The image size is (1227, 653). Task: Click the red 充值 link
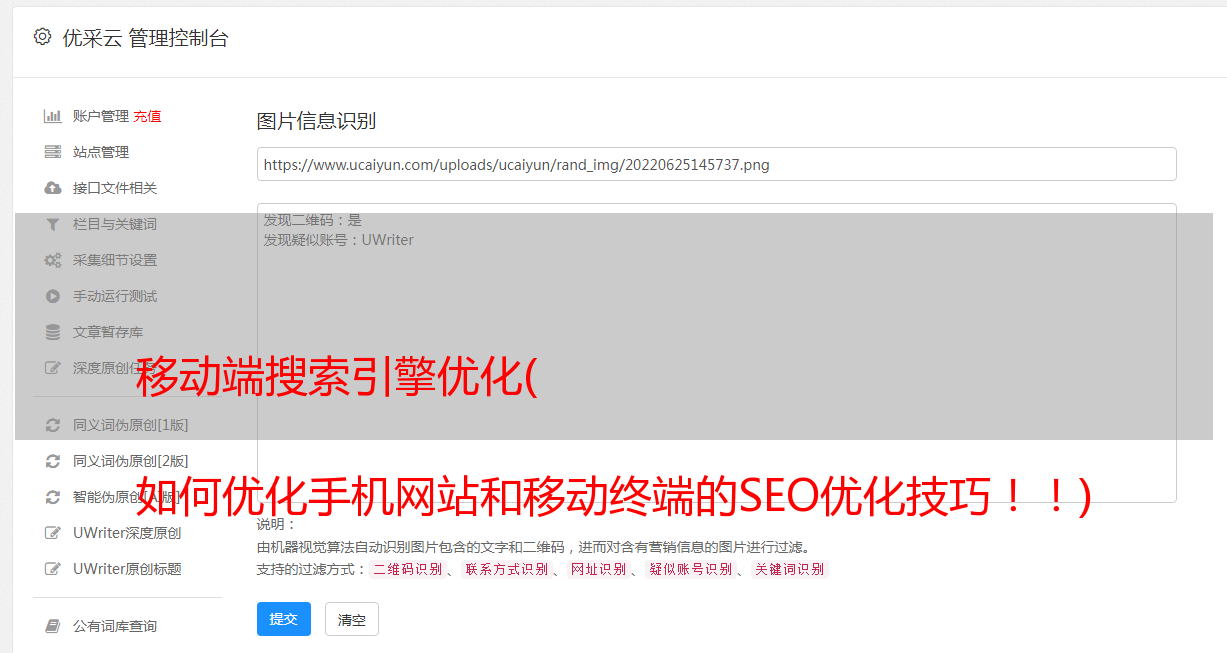coord(147,116)
